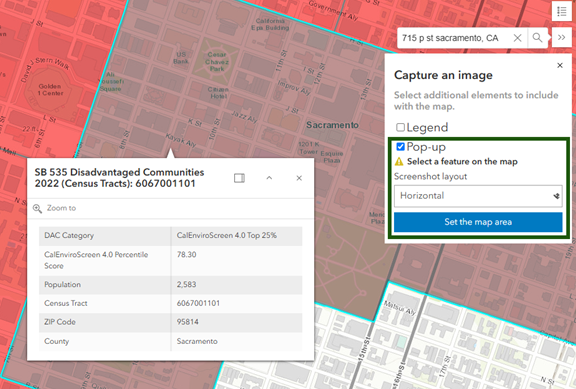Click the ZIP Code label cell
This screenshot has width=576, height=389.
[x=105, y=322]
